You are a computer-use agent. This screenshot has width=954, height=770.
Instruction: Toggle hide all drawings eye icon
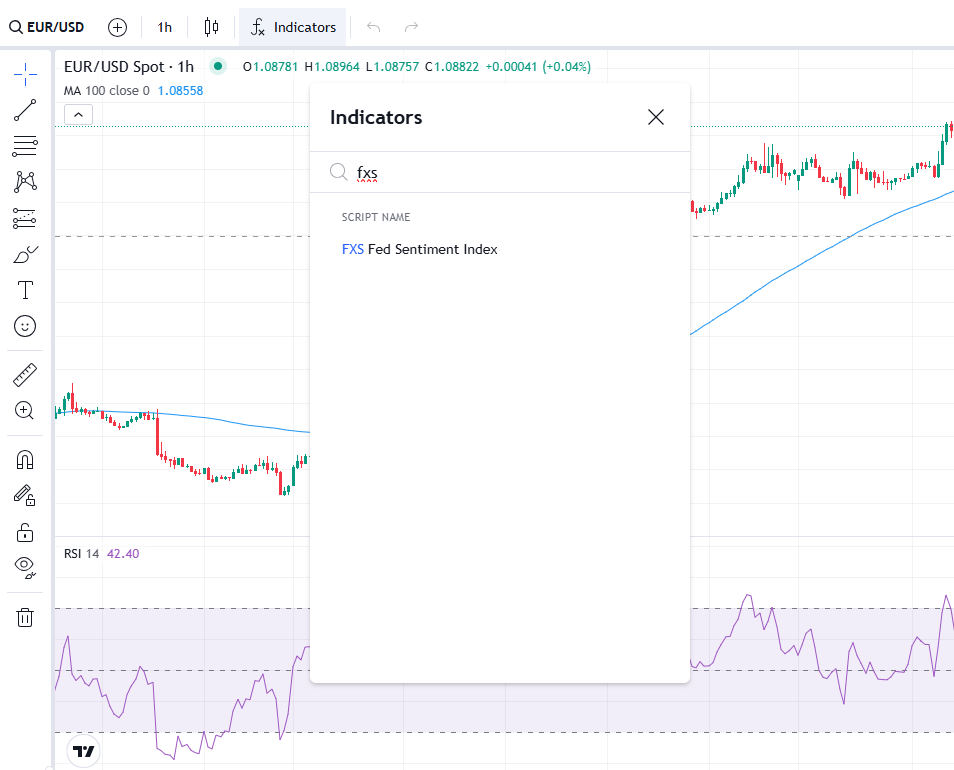click(25, 567)
